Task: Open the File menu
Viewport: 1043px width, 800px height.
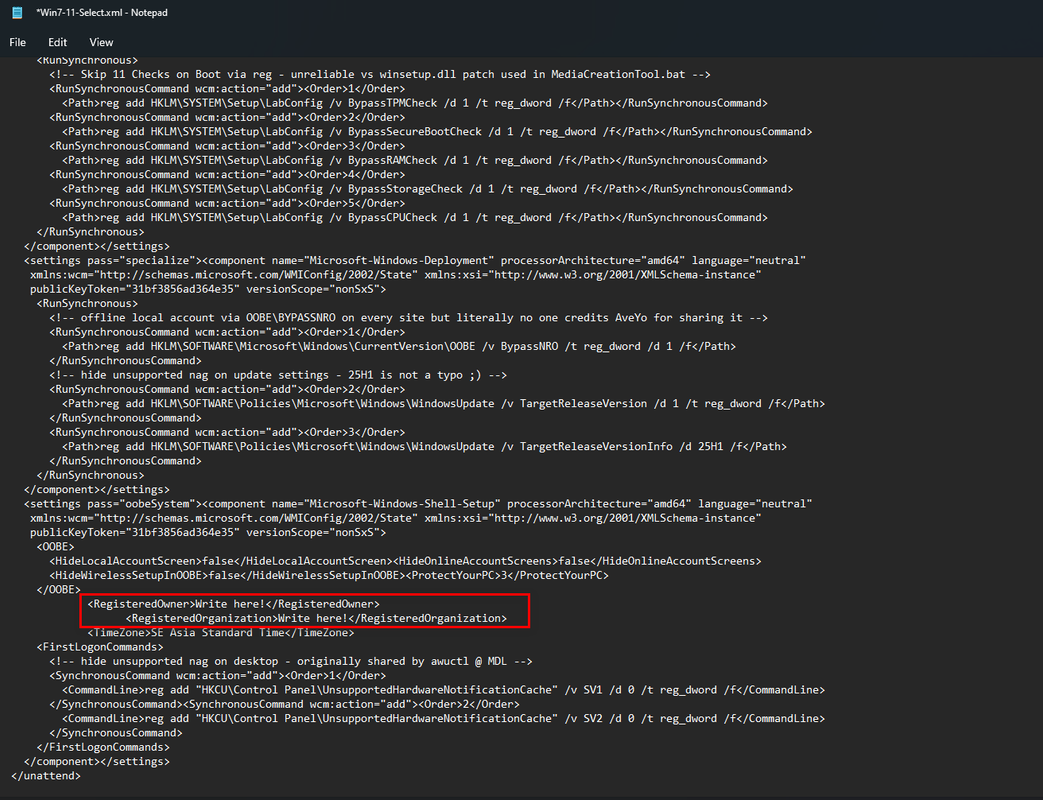Action: click(x=17, y=42)
